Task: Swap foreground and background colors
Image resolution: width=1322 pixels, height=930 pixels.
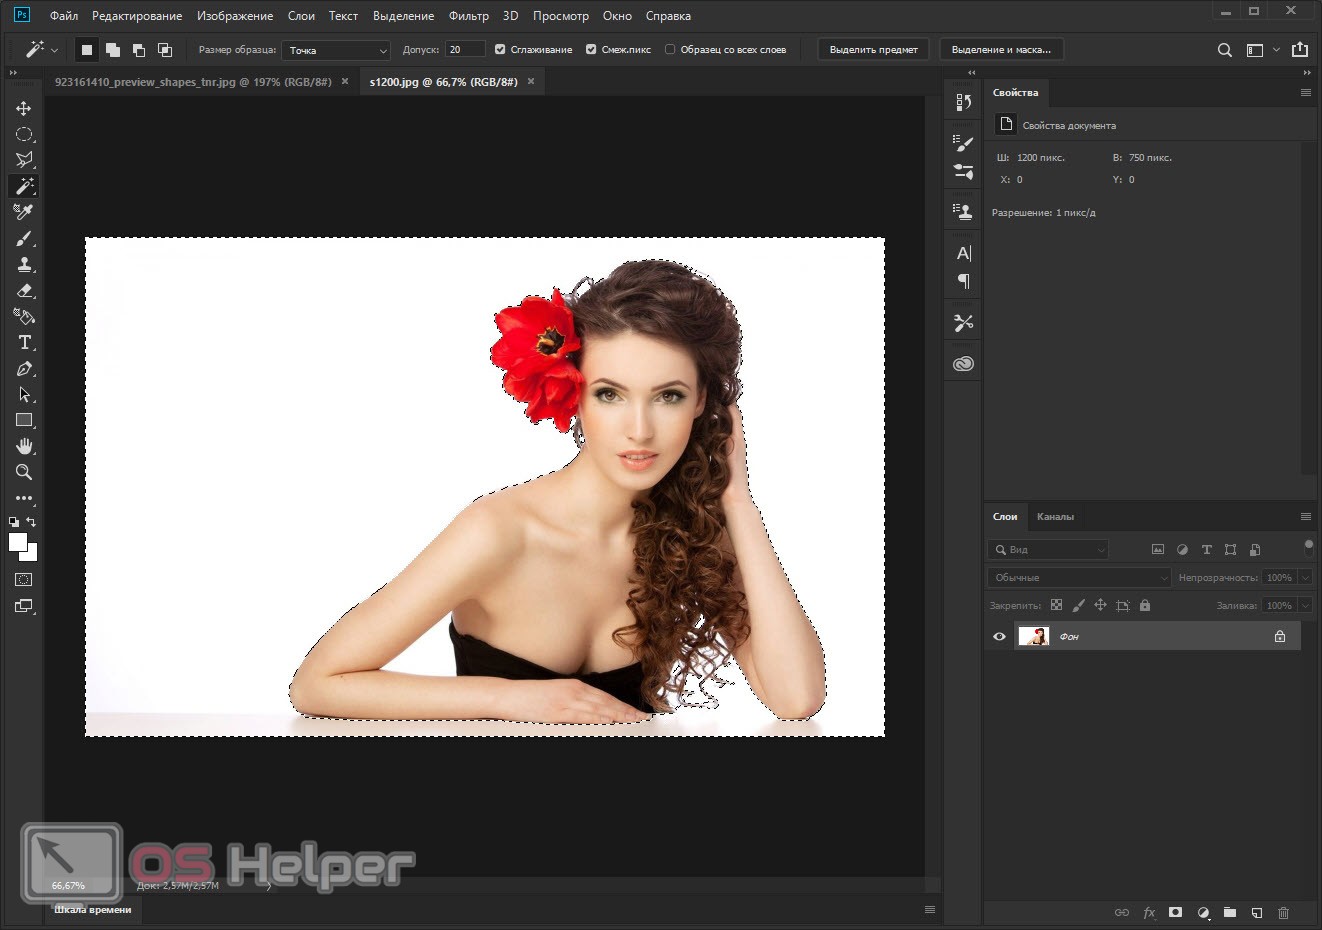Action: (x=31, y=521)
